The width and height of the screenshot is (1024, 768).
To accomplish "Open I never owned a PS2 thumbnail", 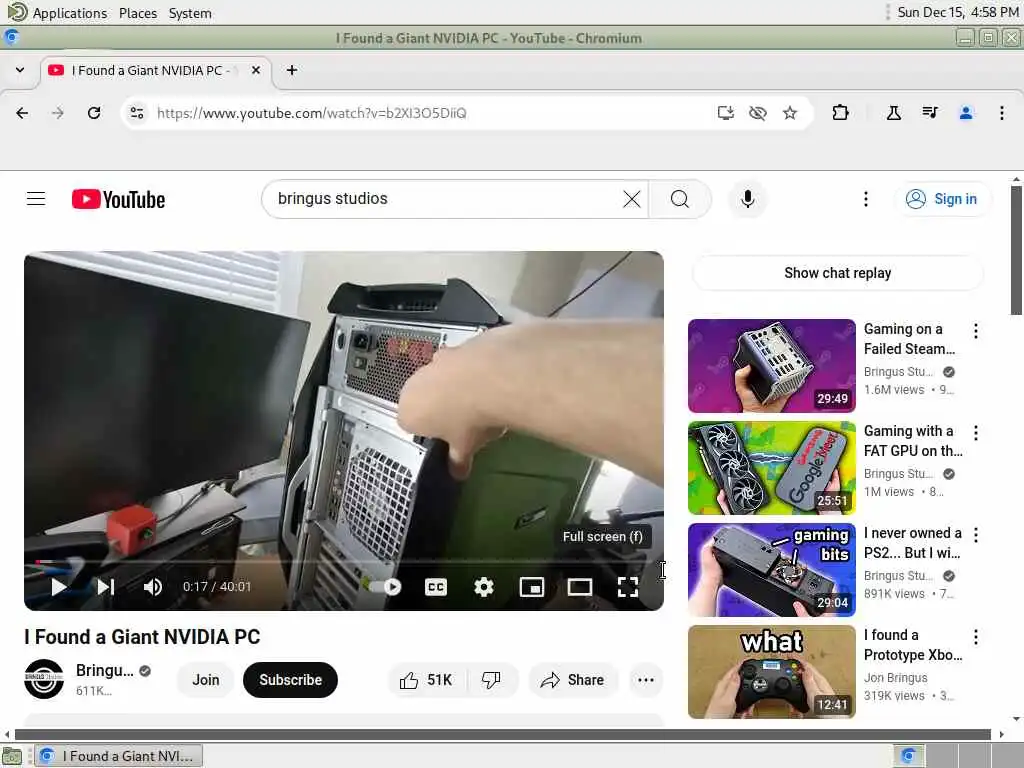I will pos(771,569).
